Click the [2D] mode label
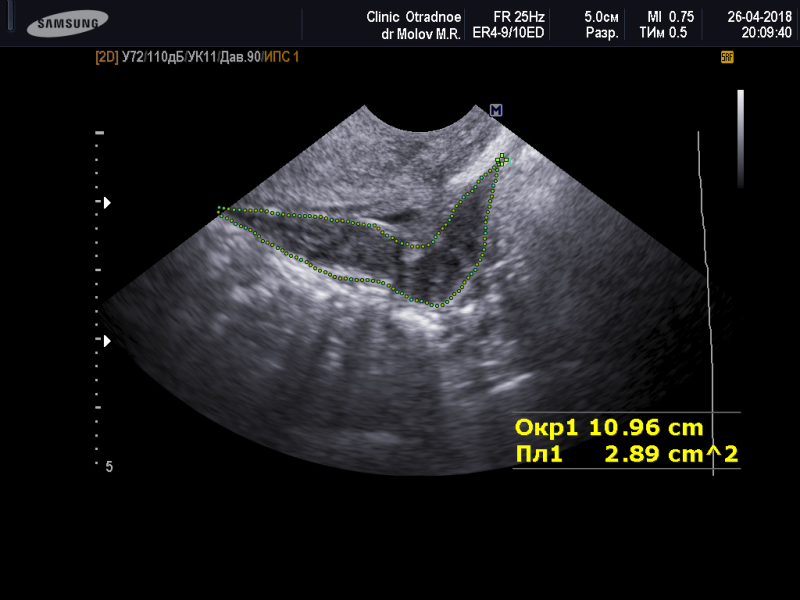800x600 pixels. (107, 57)
